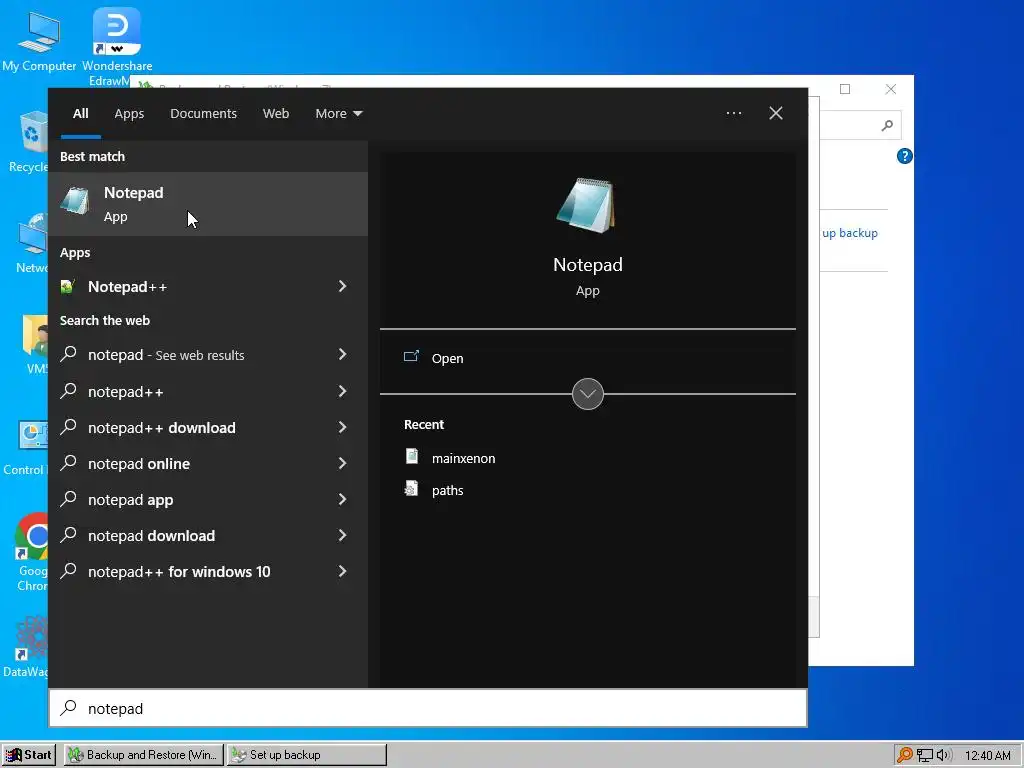
Task: Expand the 'notepad++' web suggestion arrow
Action: click(x=342, y=391)
